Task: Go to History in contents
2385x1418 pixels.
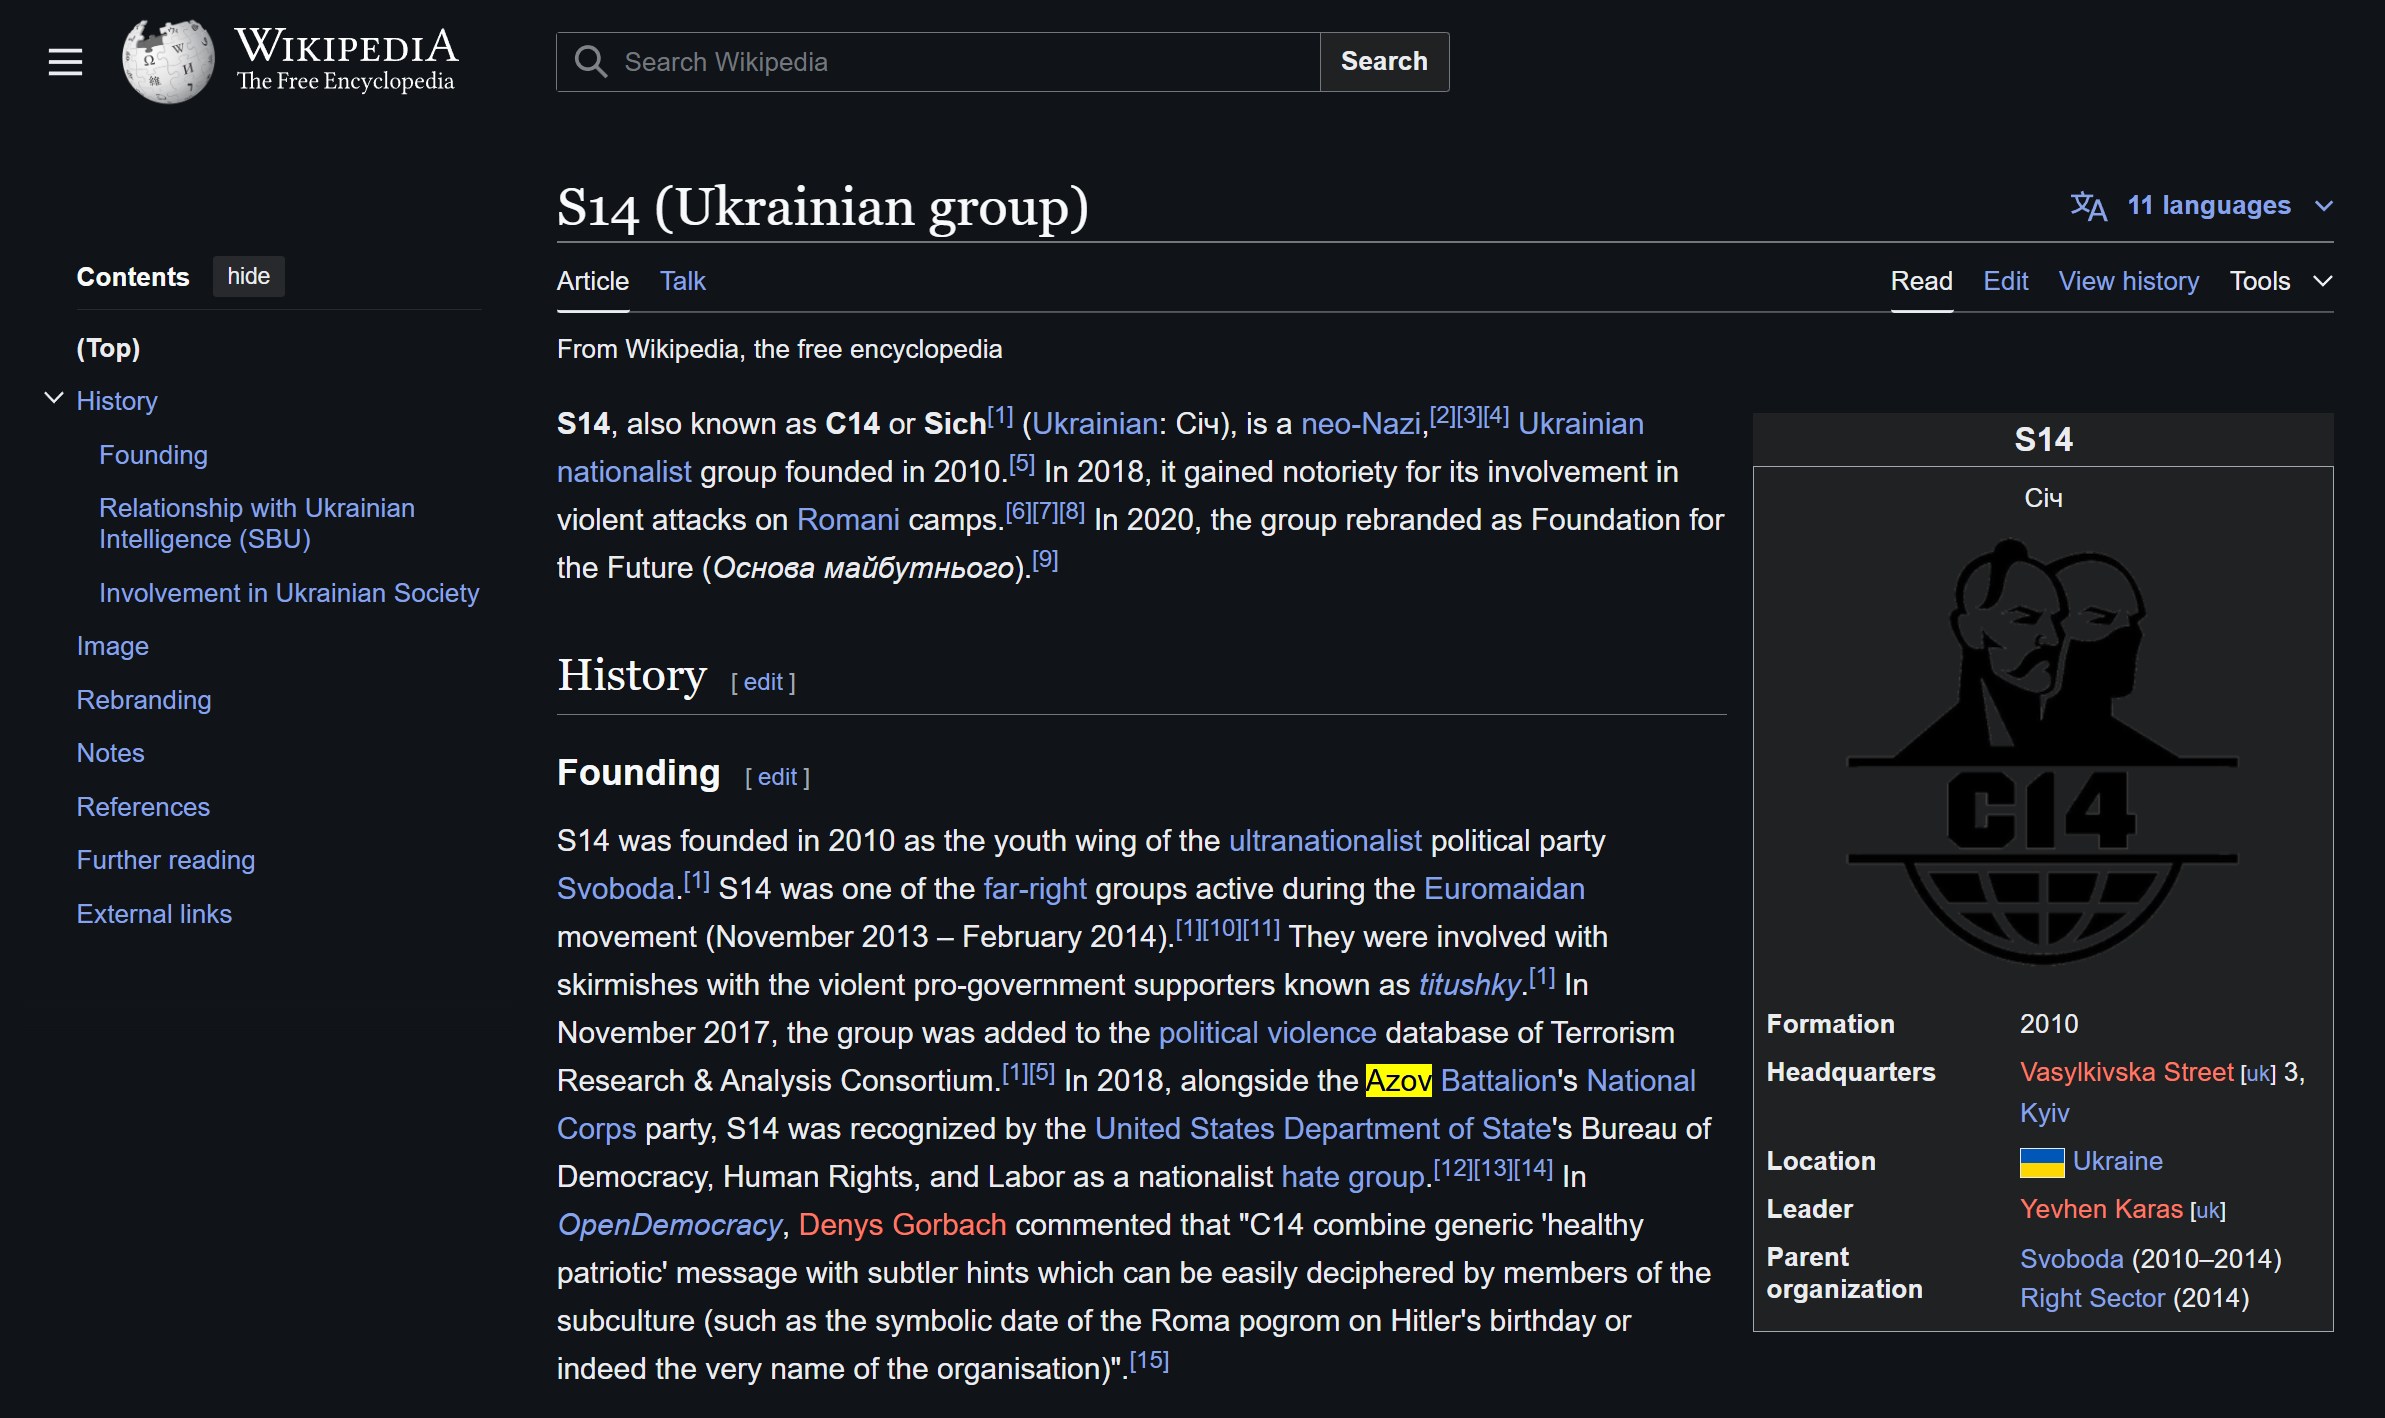Action: (117, 401)
